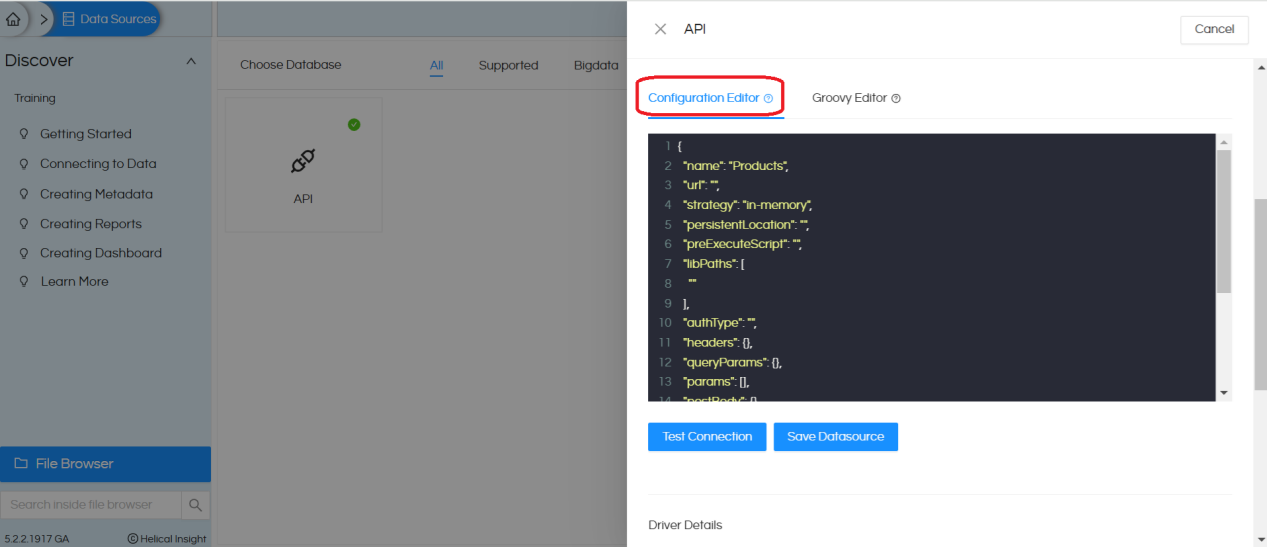Click lightbulb icon beside Getting Started
Screen dimensions: 1267x547
(x=24, y=134)
